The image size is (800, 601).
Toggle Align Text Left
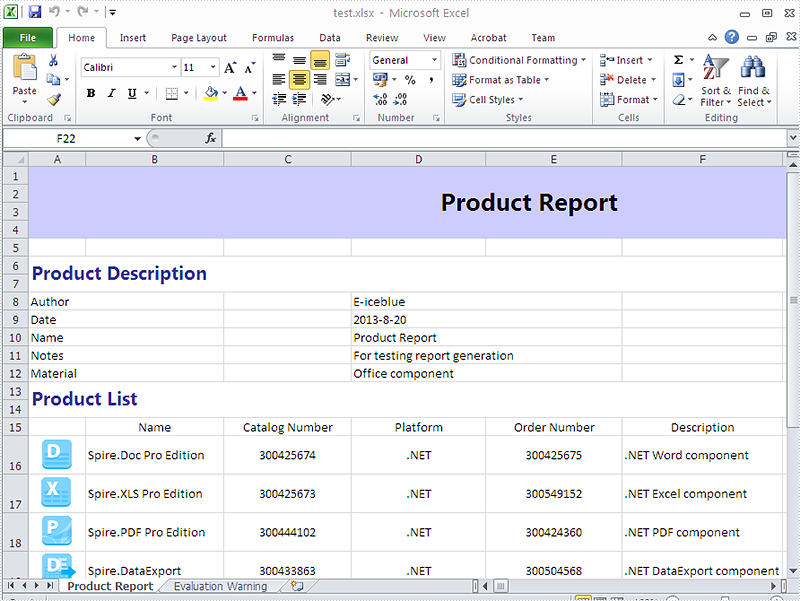click(279, 80)
